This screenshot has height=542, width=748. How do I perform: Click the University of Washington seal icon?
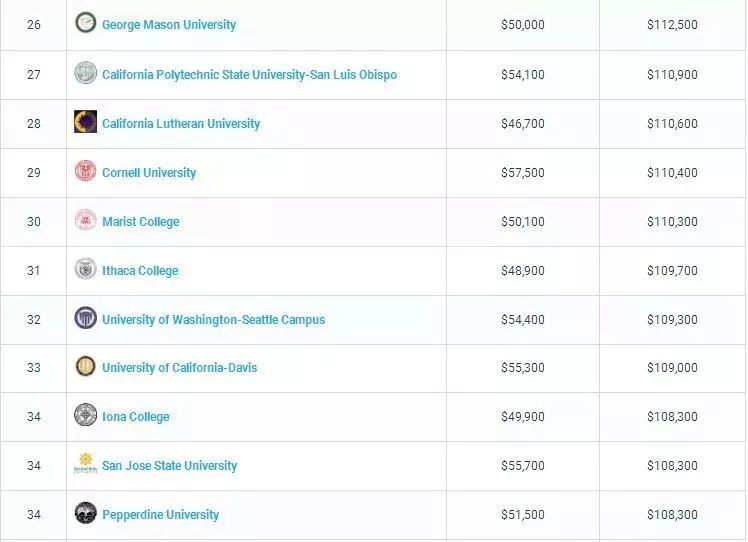click(x=86, y=318)
